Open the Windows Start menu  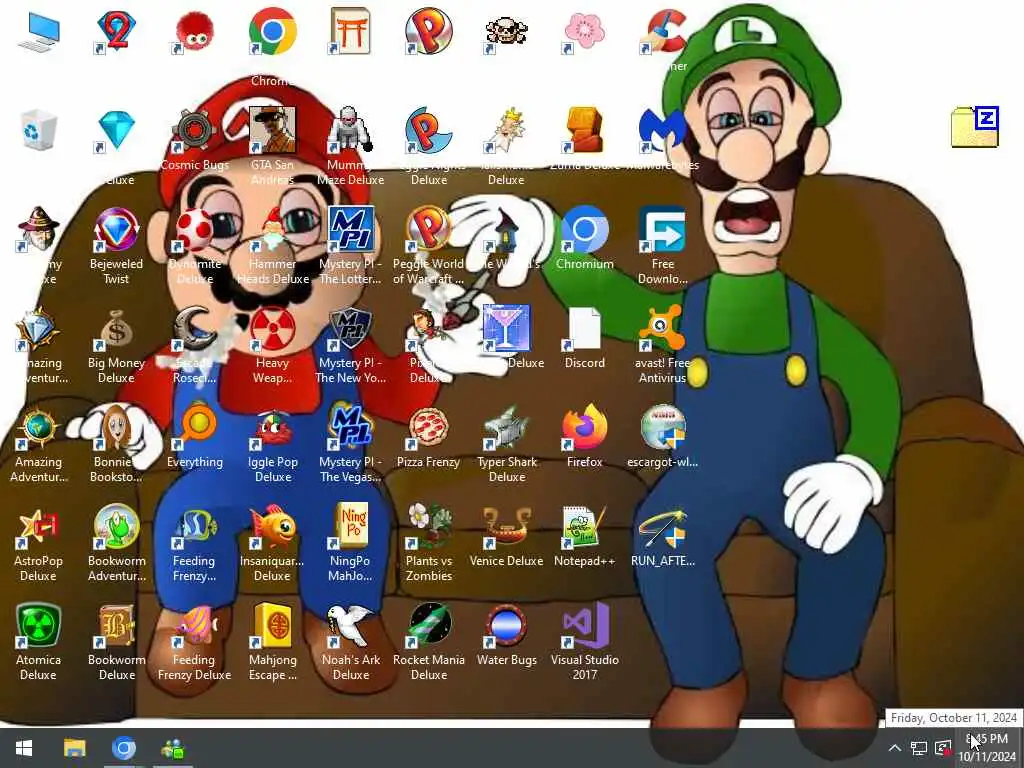coord(24,748)
